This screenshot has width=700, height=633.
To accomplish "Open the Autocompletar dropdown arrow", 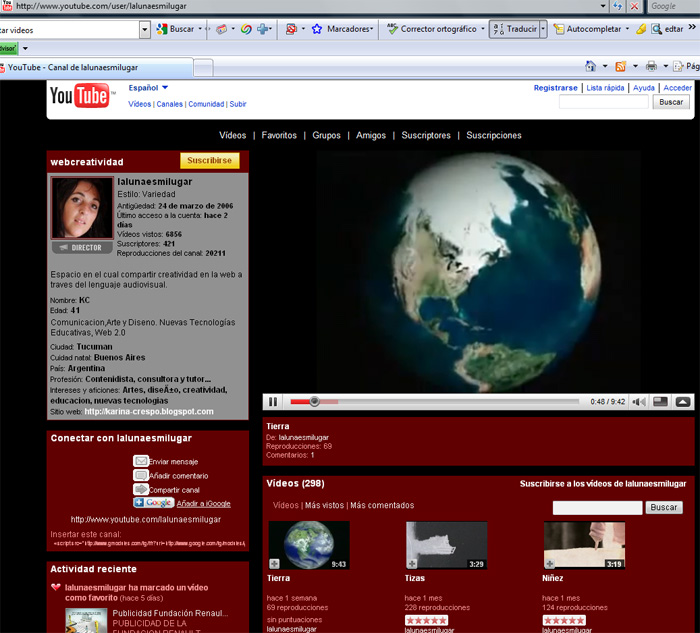I will click(x=627, y=29).
